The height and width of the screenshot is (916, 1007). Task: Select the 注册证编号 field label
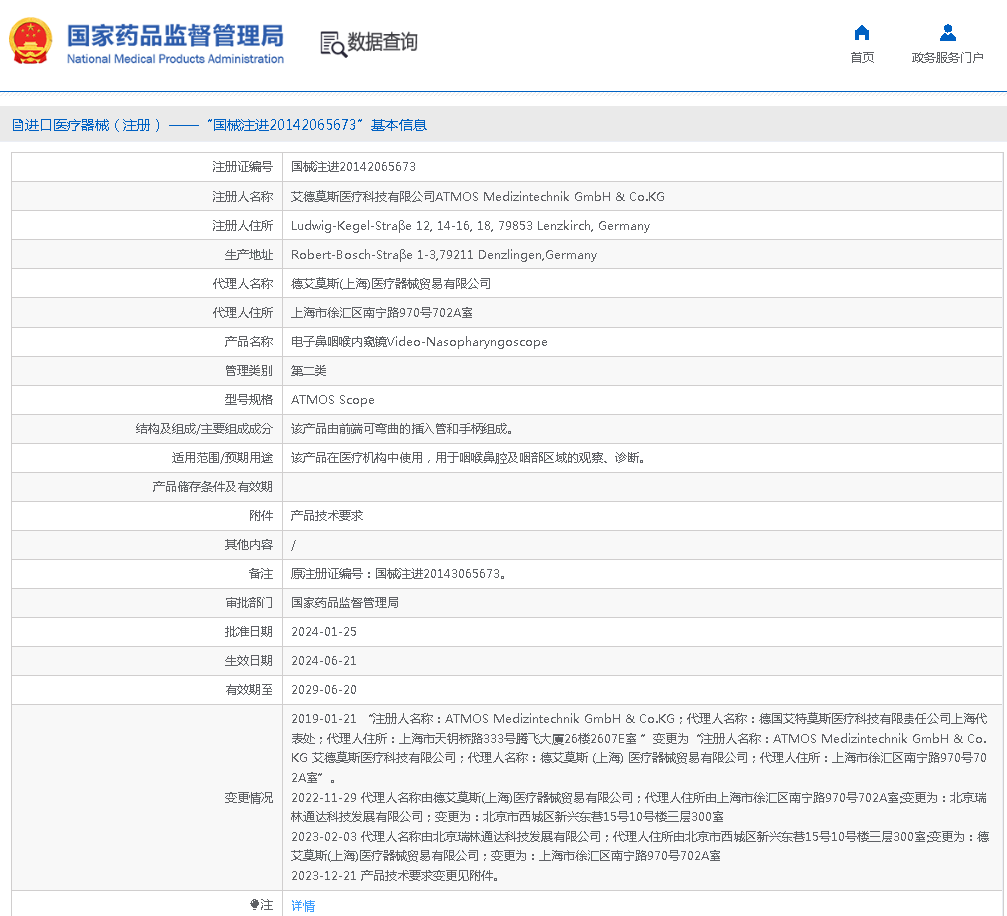[243, 167]
